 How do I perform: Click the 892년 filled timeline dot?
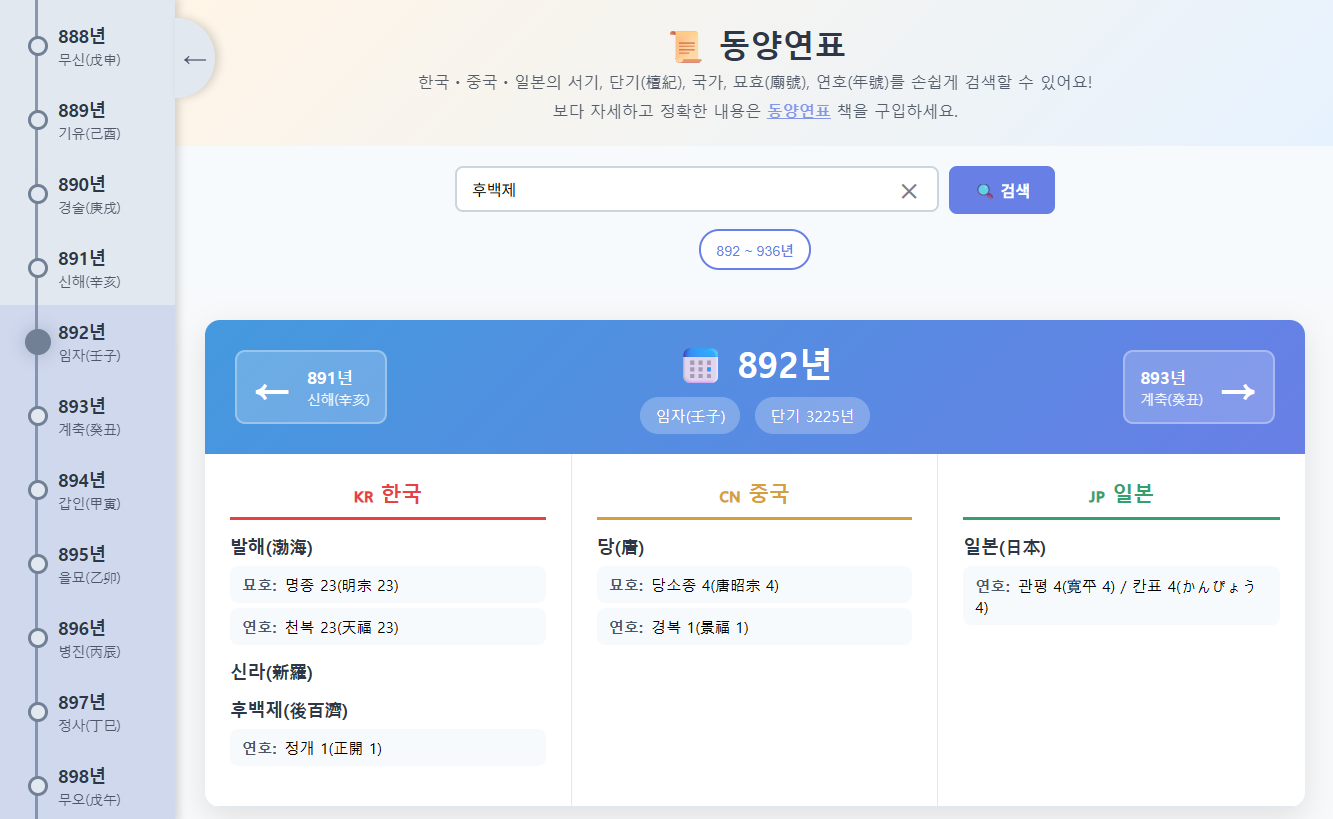38,342
